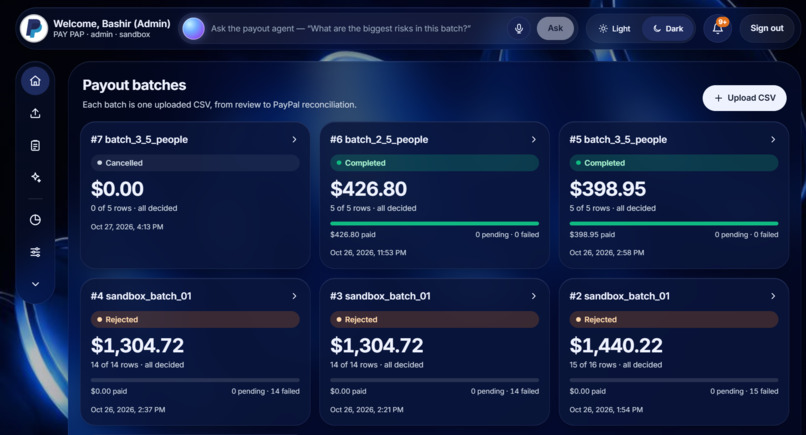The image size is (806, 435).
Task: Expand the sidebar with the down chevron
Action: tap(35, 284)
